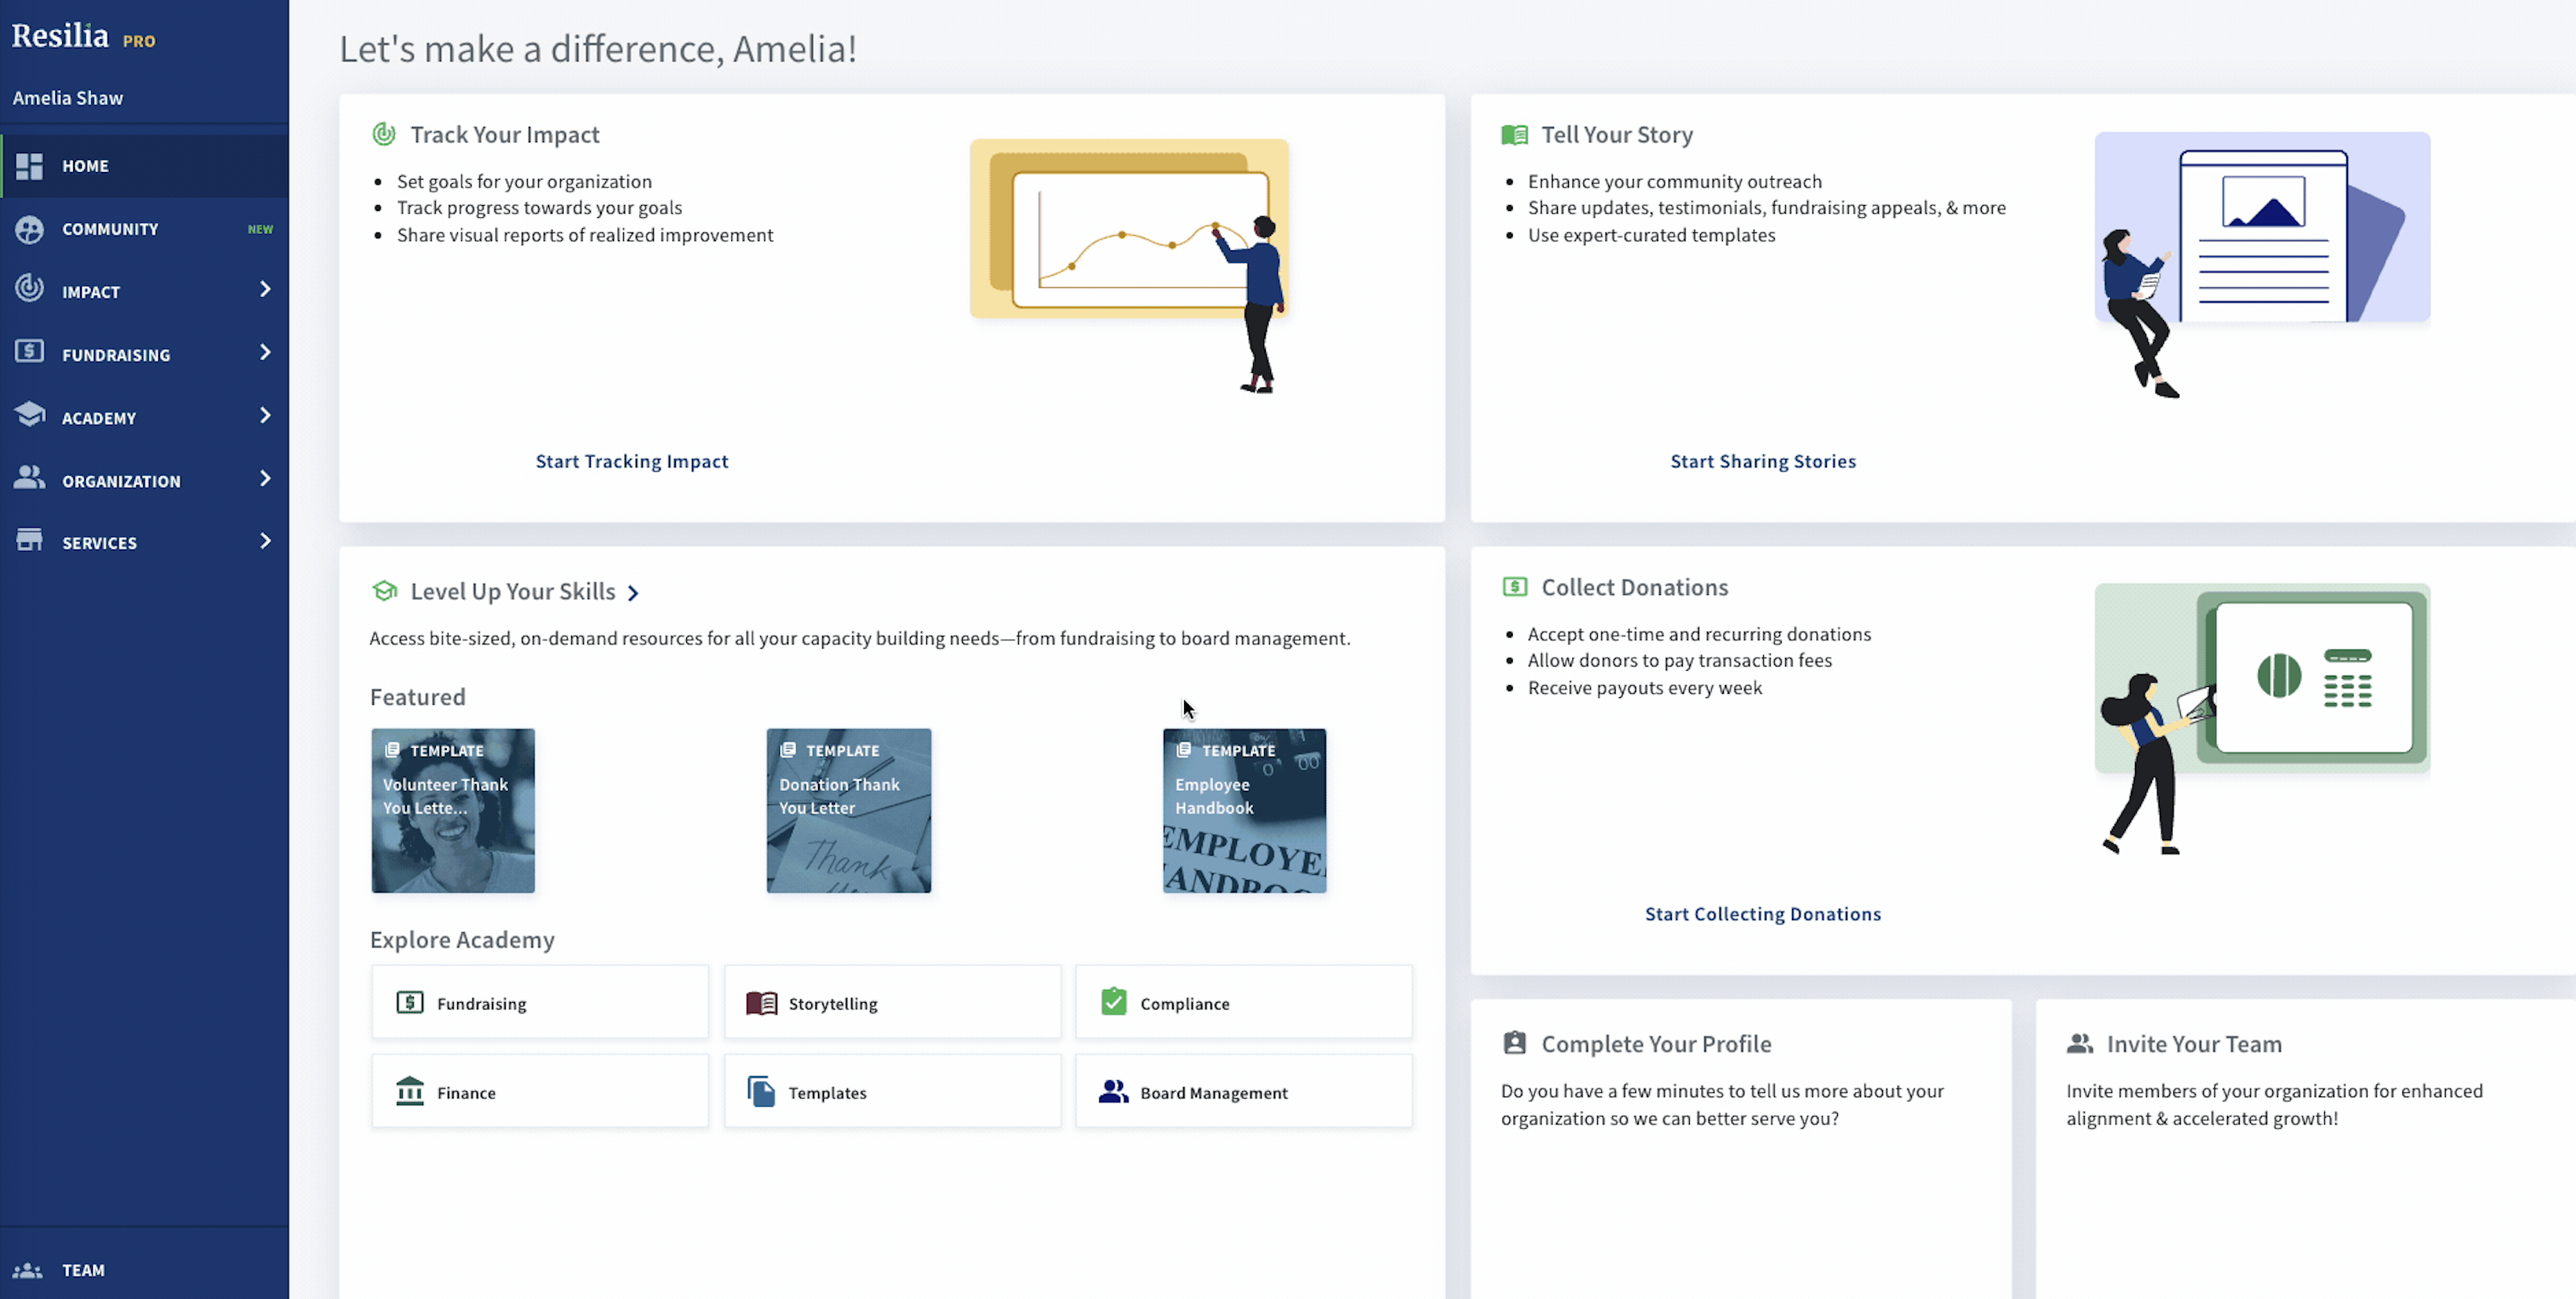Image resolution: width=2576 pixels, height=1299 pixels.
Task: Open Fundraising via its dollar icon
Action: (30, 352)
